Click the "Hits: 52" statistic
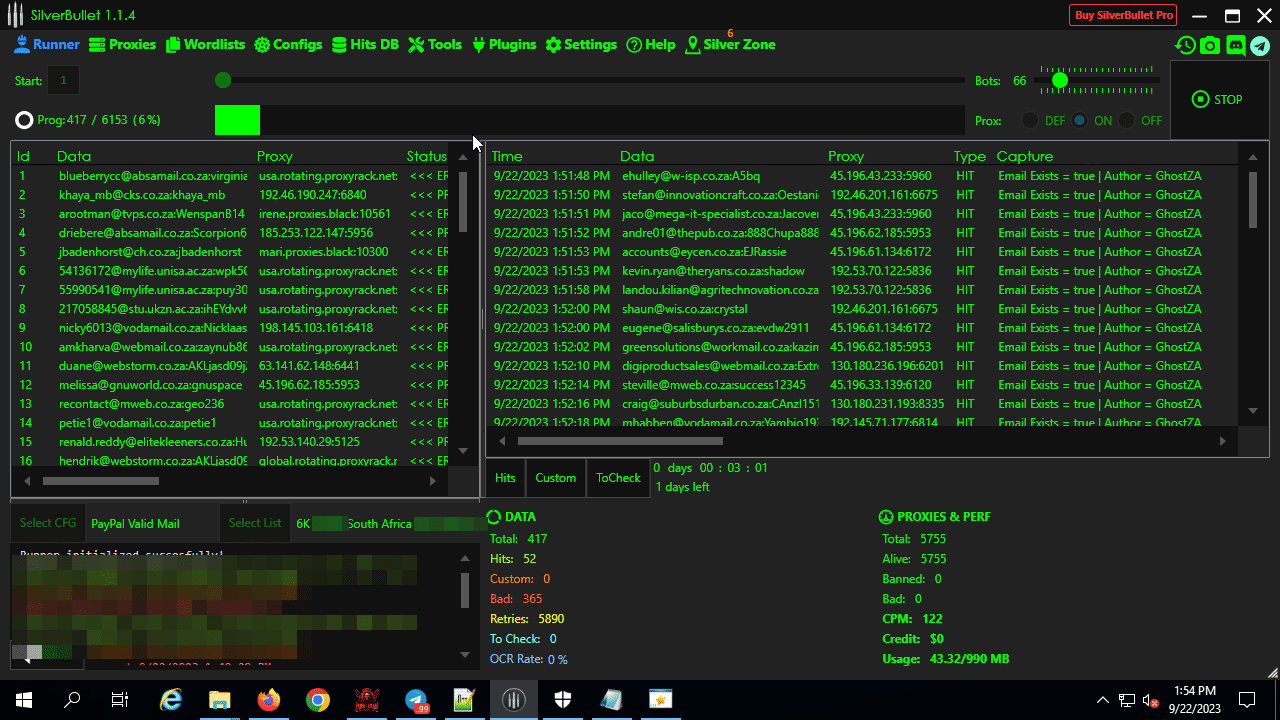This screenshot has height=720, width=1280. (x=513, y=559)
